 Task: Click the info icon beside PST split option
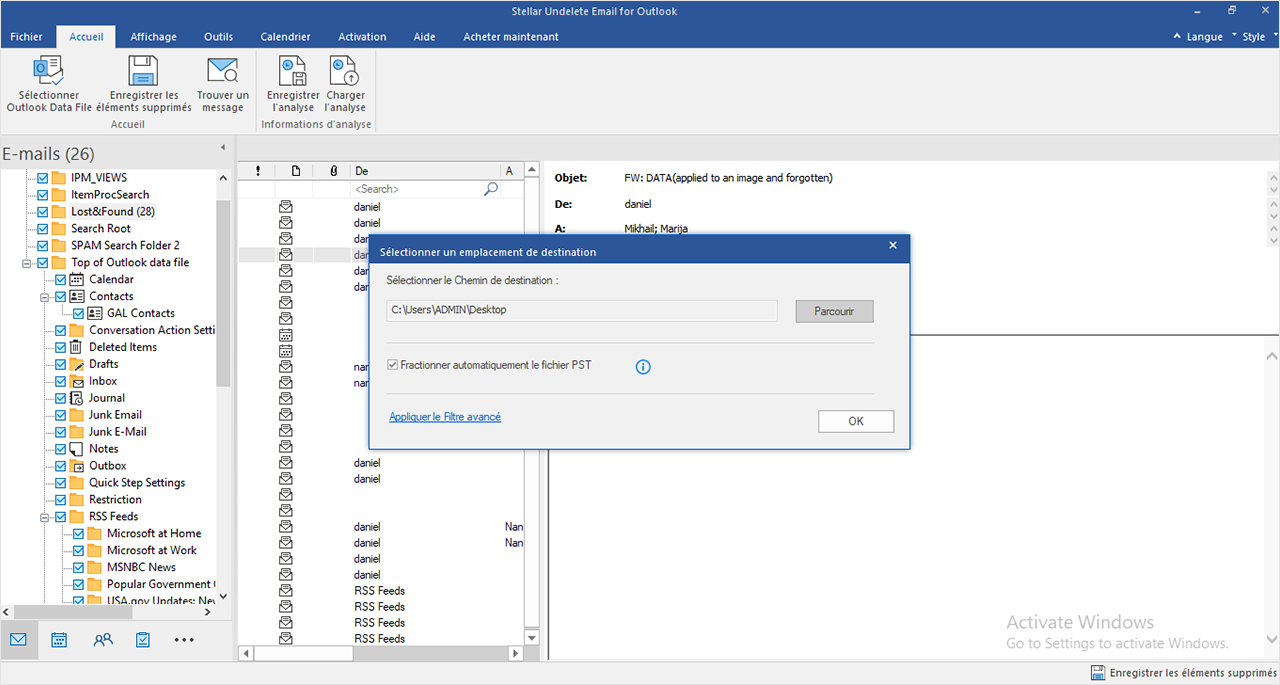643,367
